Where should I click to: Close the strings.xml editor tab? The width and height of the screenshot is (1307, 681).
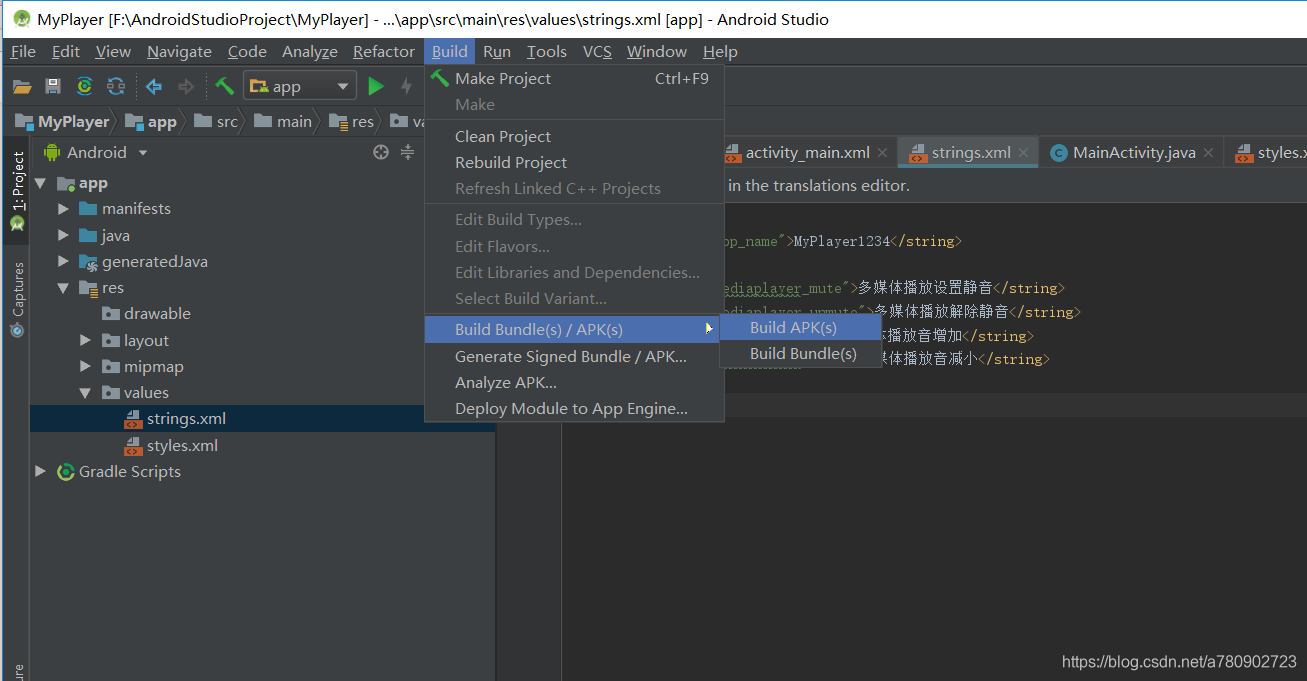1024,153
